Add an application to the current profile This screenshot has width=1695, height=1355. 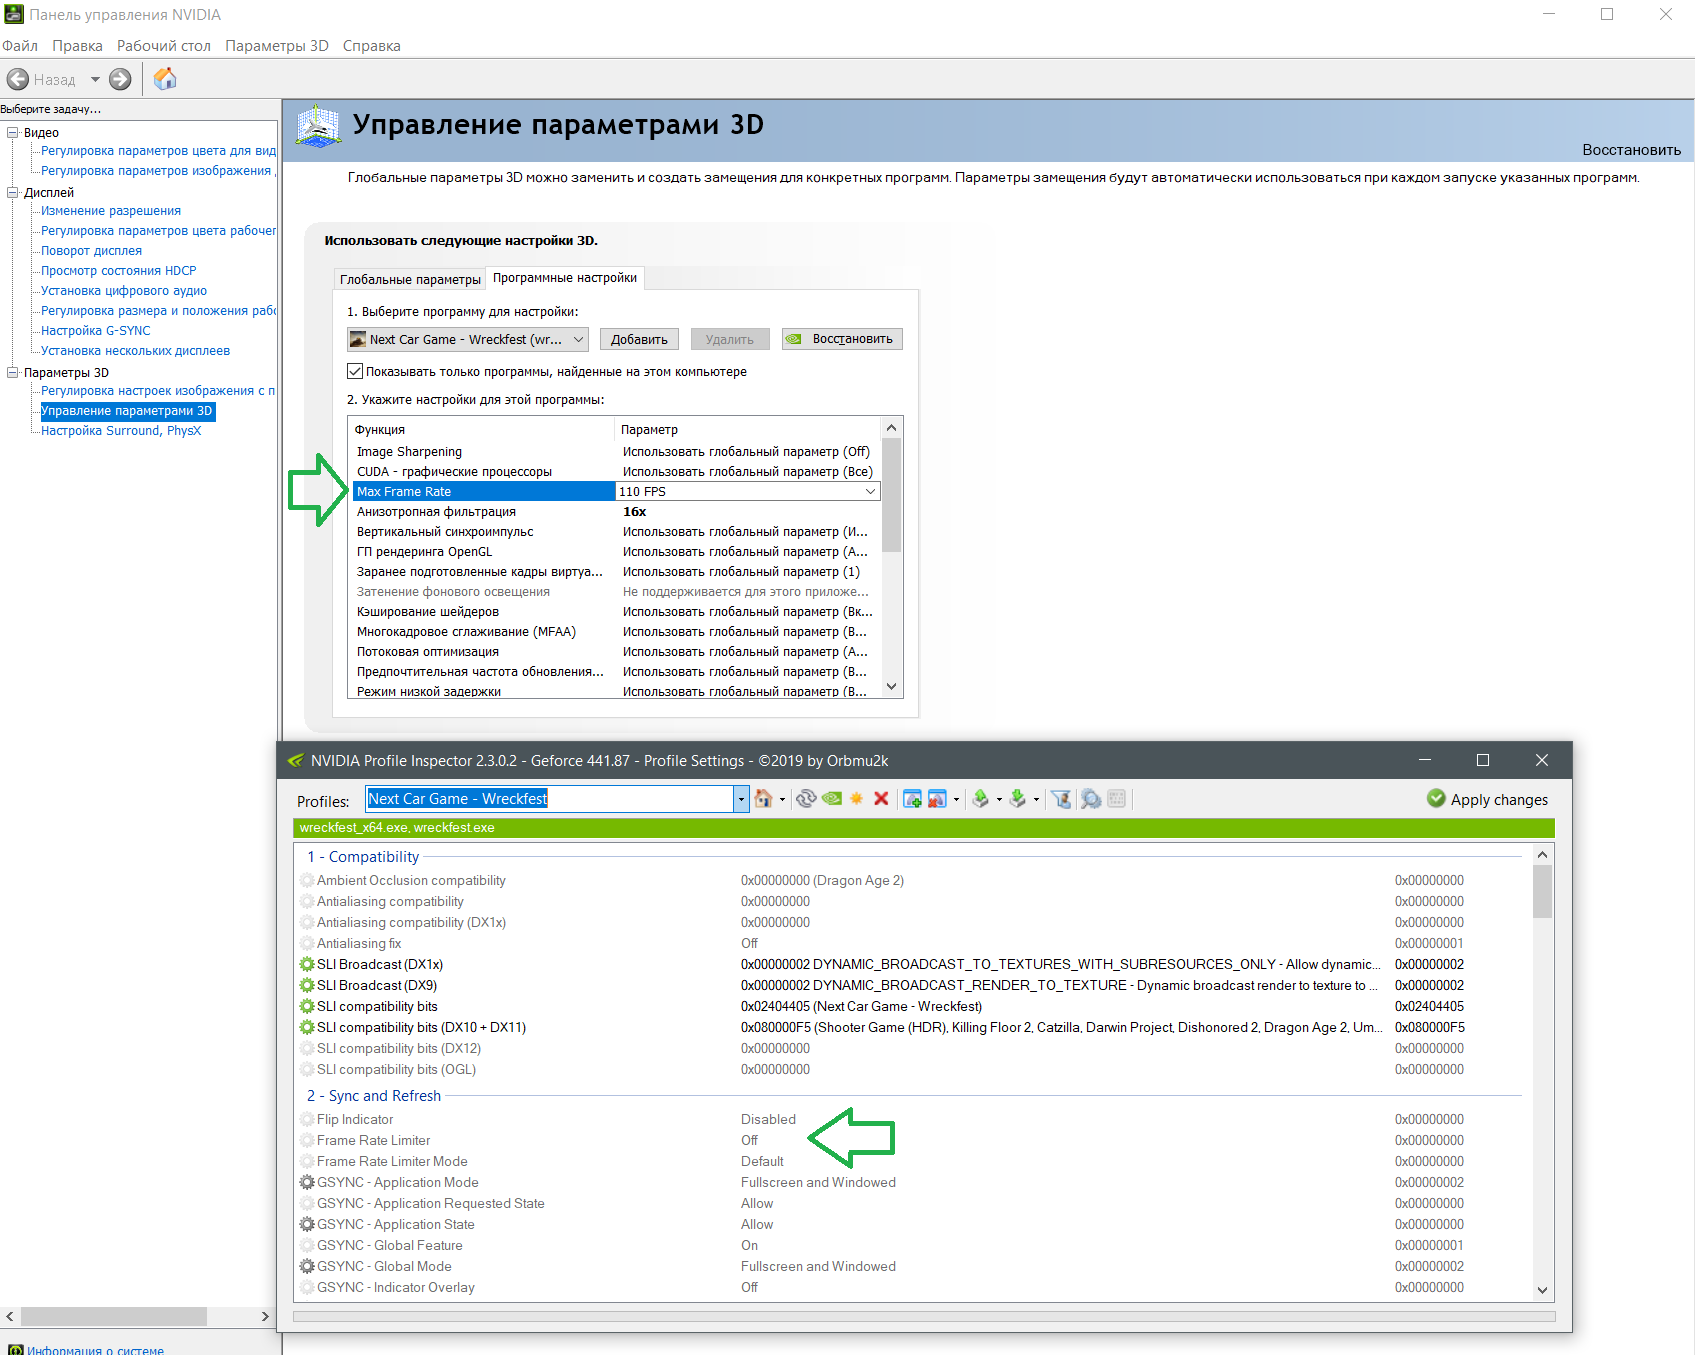tap(912, 799)
